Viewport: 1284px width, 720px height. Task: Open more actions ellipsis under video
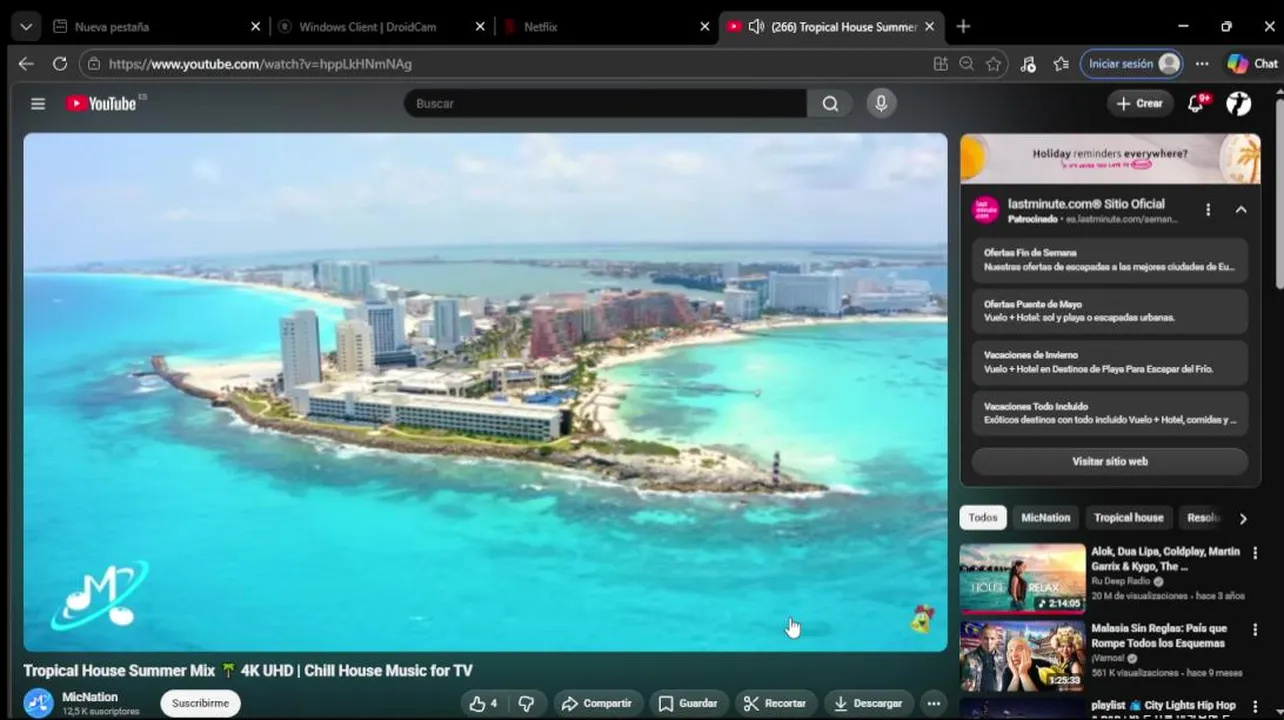pos(933,703)
